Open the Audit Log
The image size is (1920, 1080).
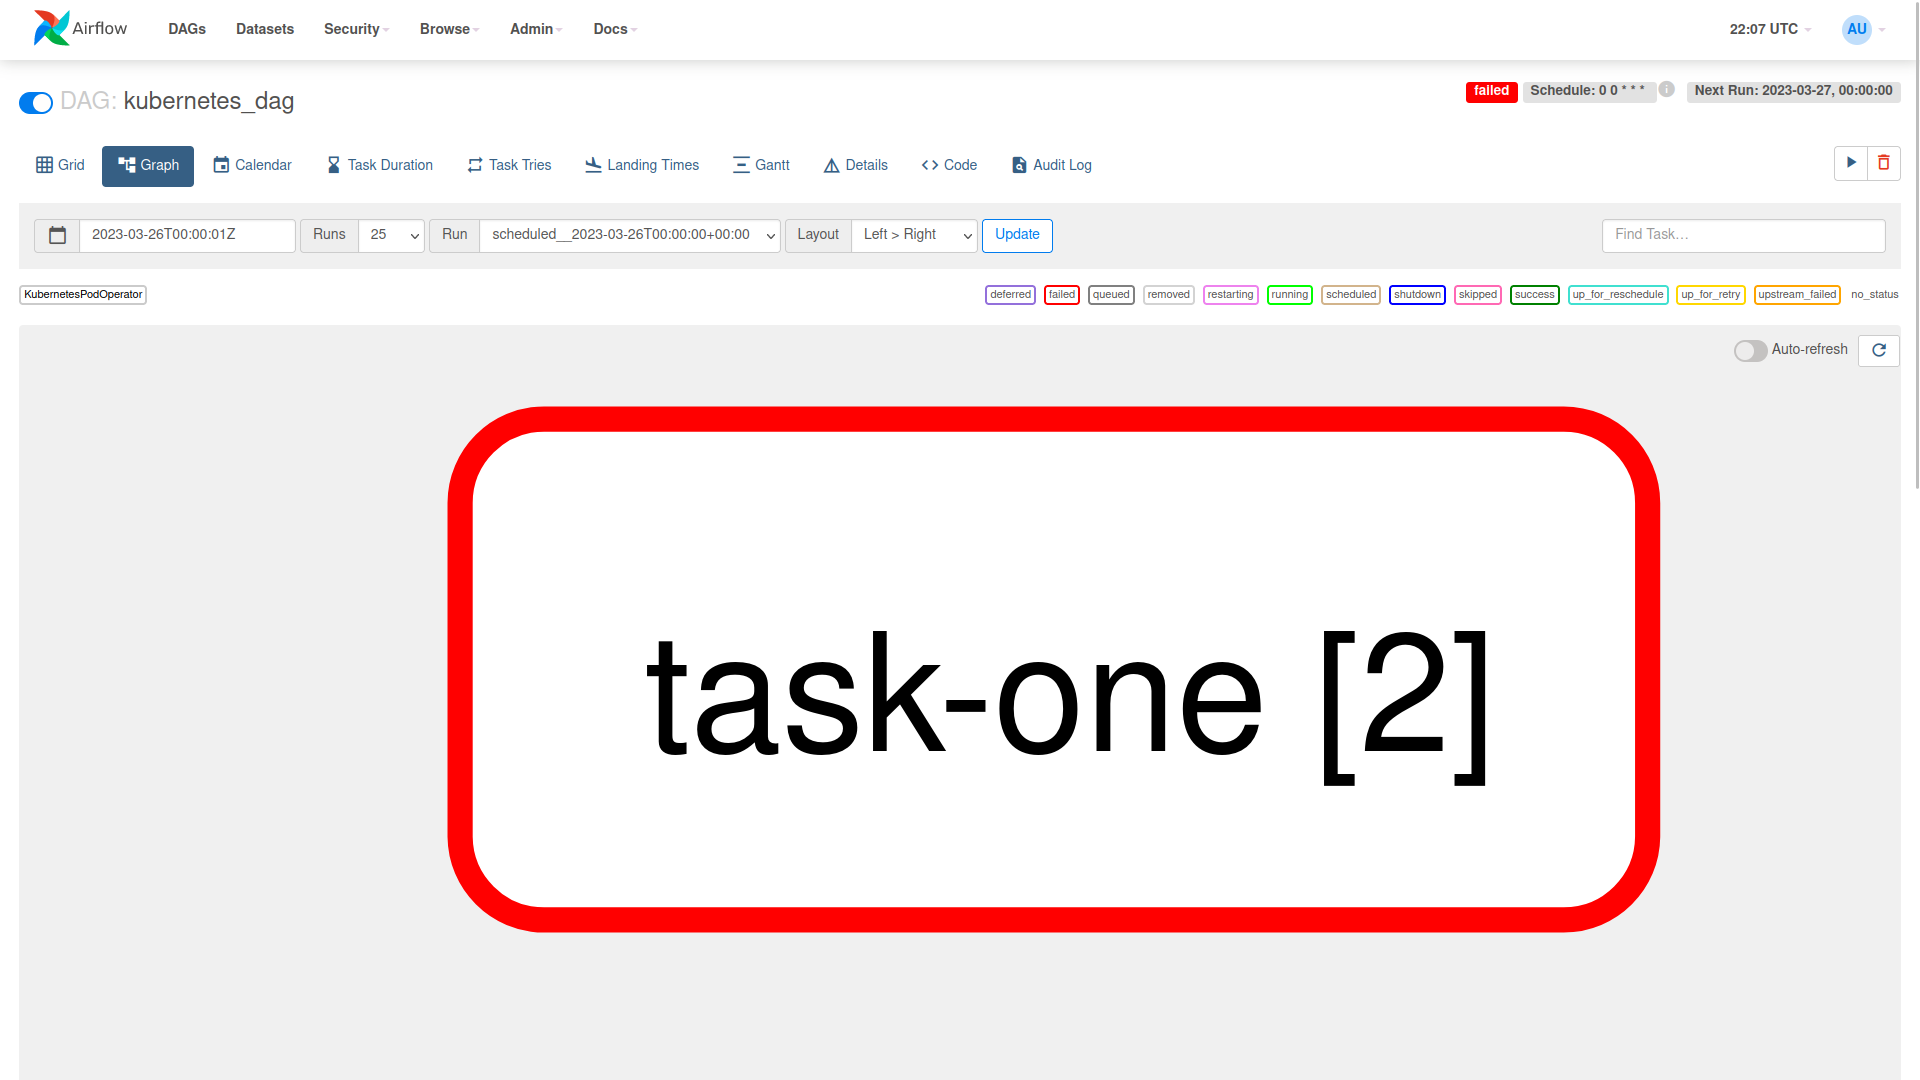1051,165
